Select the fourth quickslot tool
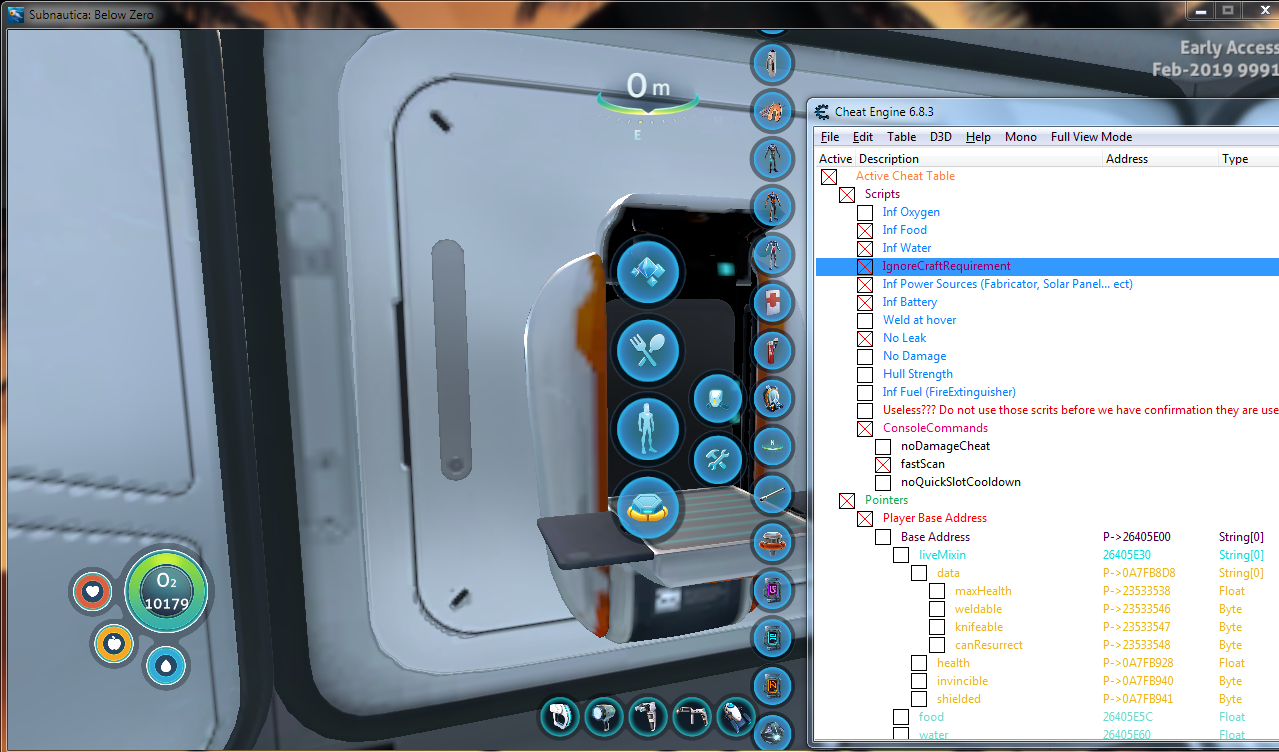This screenshot has height=752, width=1279. coord(692,716)
